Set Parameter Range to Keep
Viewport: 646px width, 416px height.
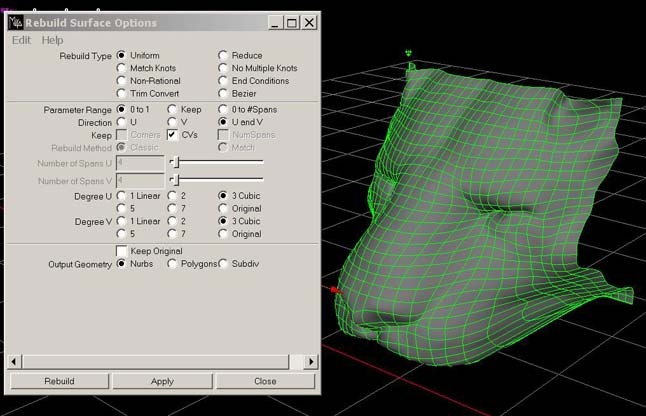[172, 109]
